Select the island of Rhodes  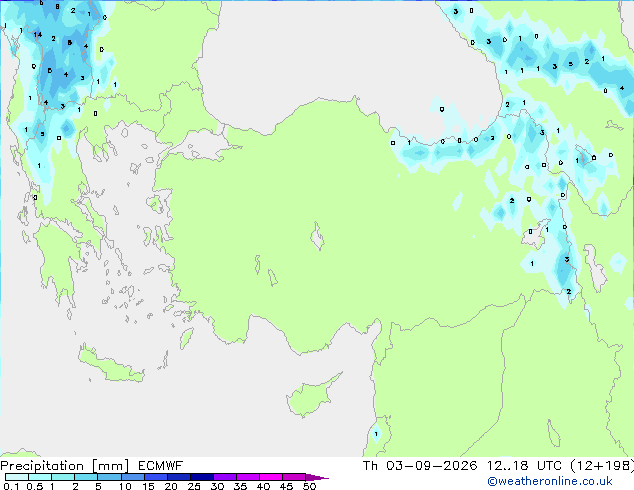(186, 339)
